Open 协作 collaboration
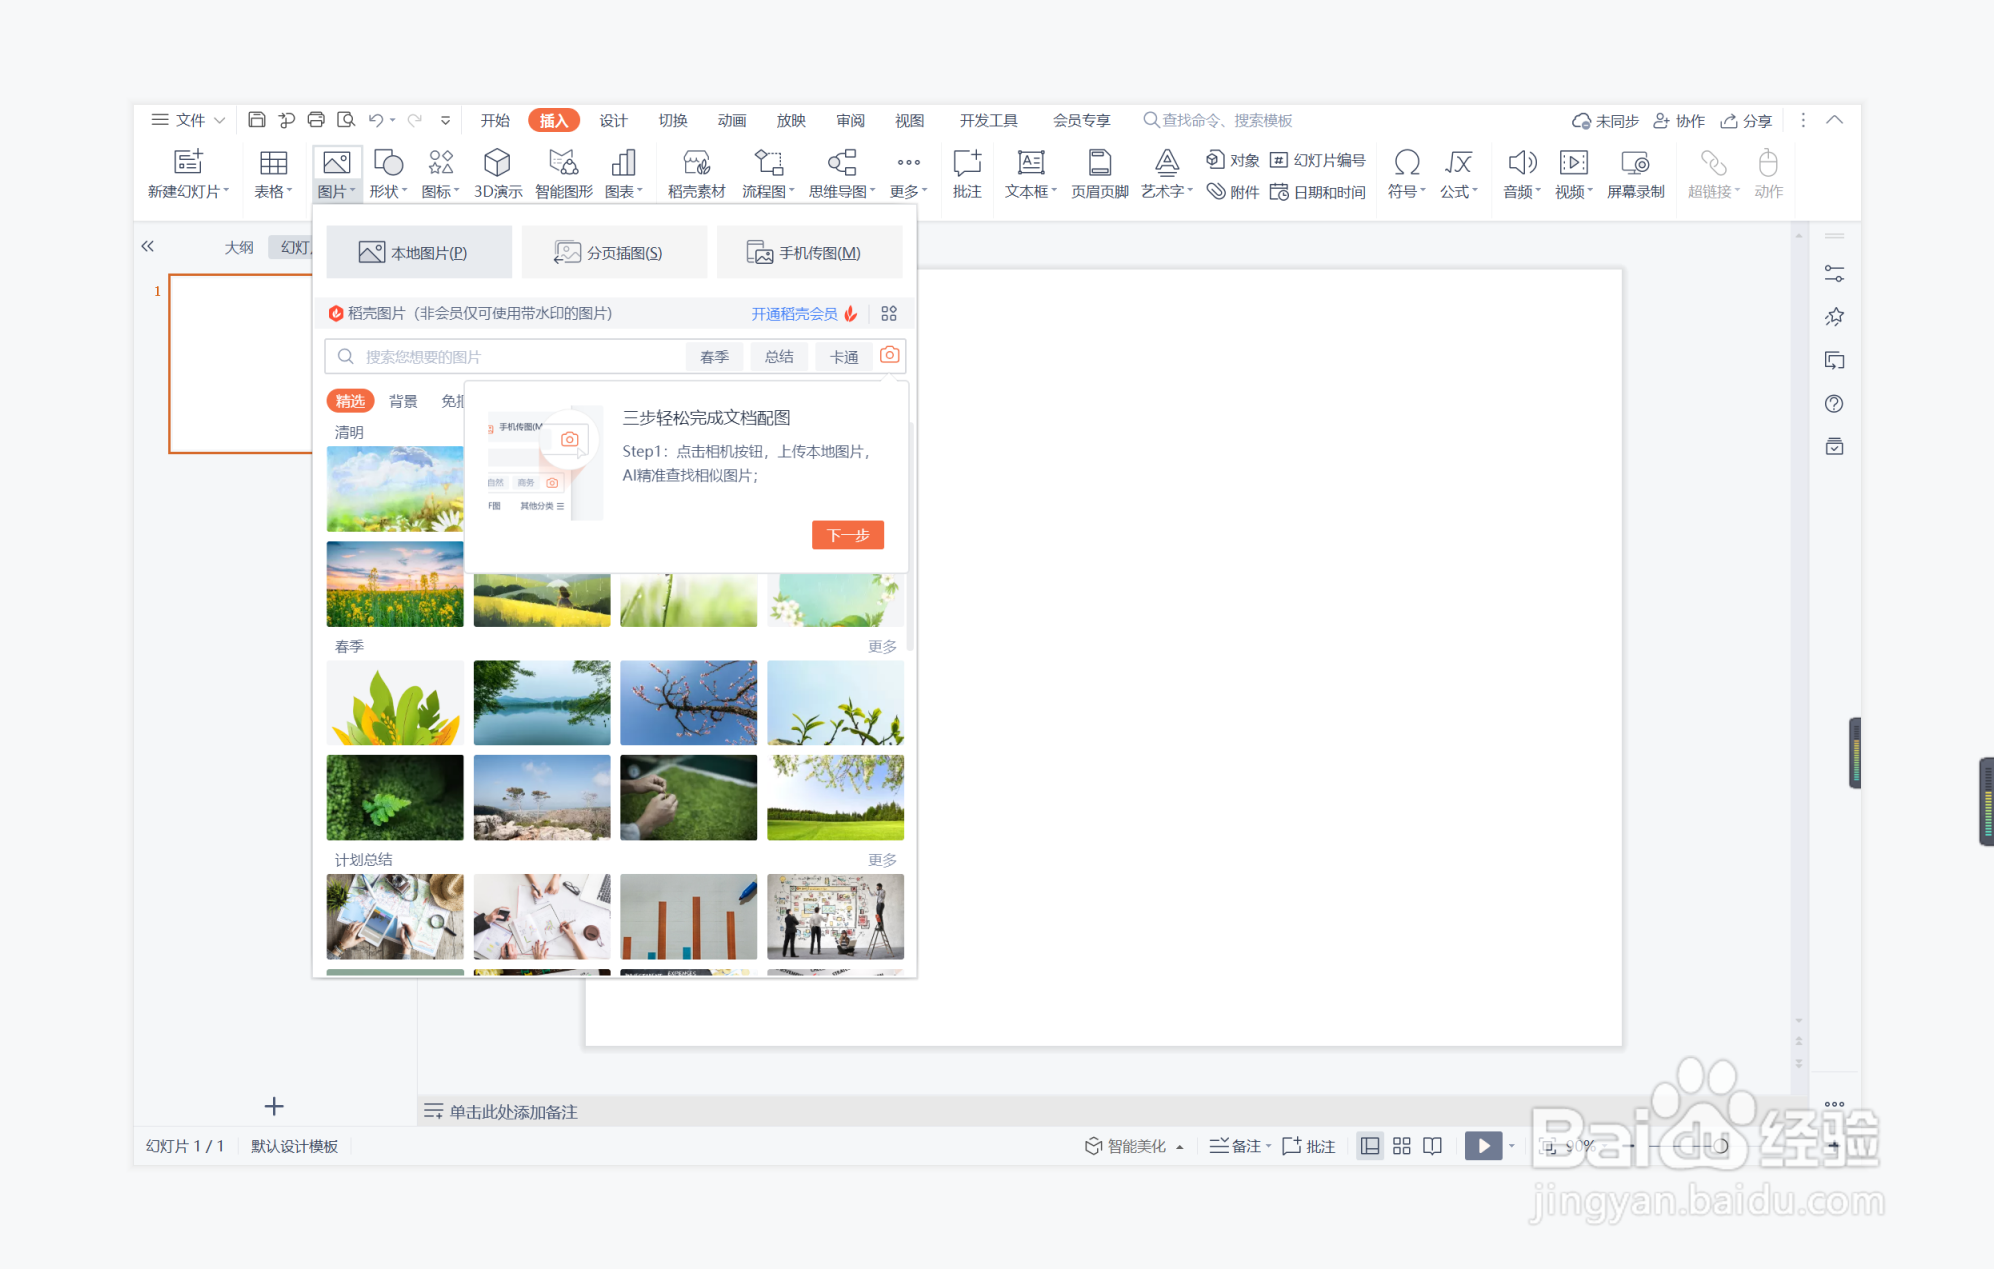Image resolution: width=1994 pixels, height=1269 pixels. pos(1679,121)
